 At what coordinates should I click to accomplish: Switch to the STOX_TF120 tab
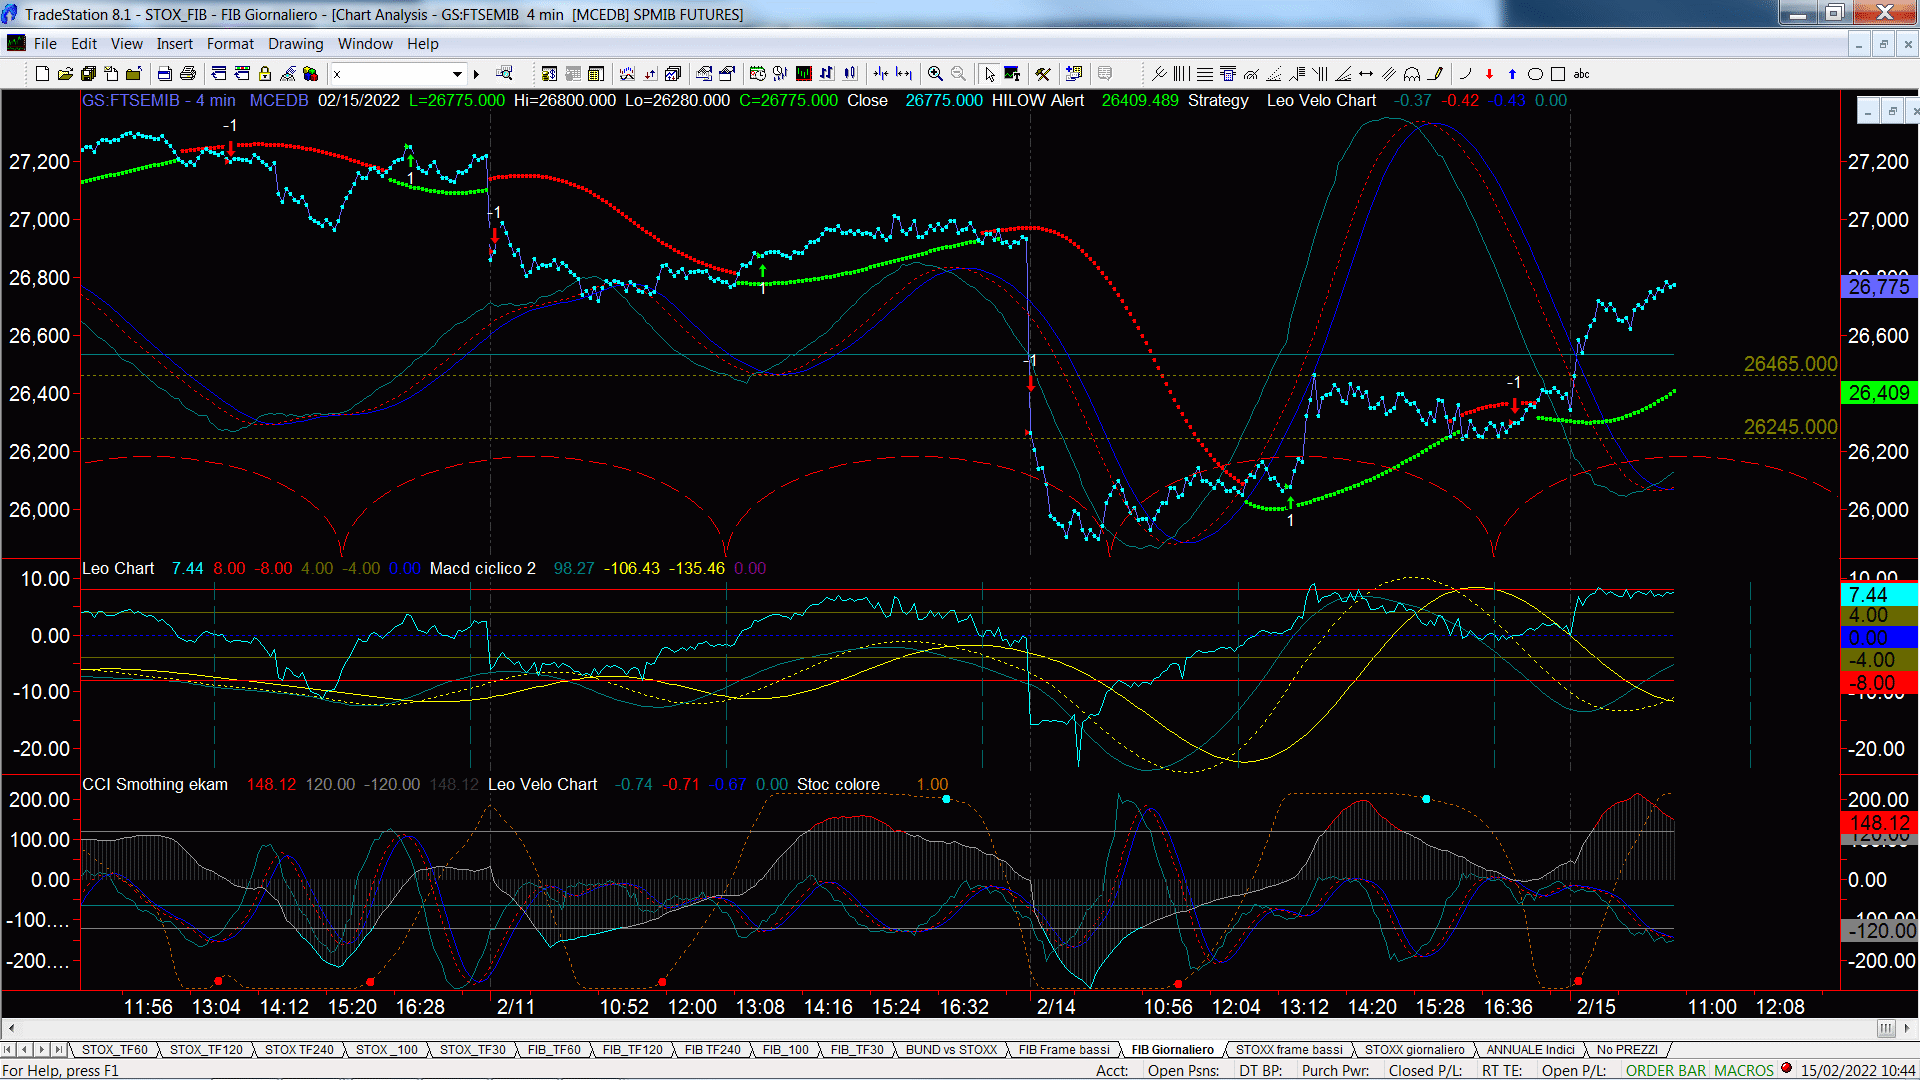click(x=206, y=1049)
